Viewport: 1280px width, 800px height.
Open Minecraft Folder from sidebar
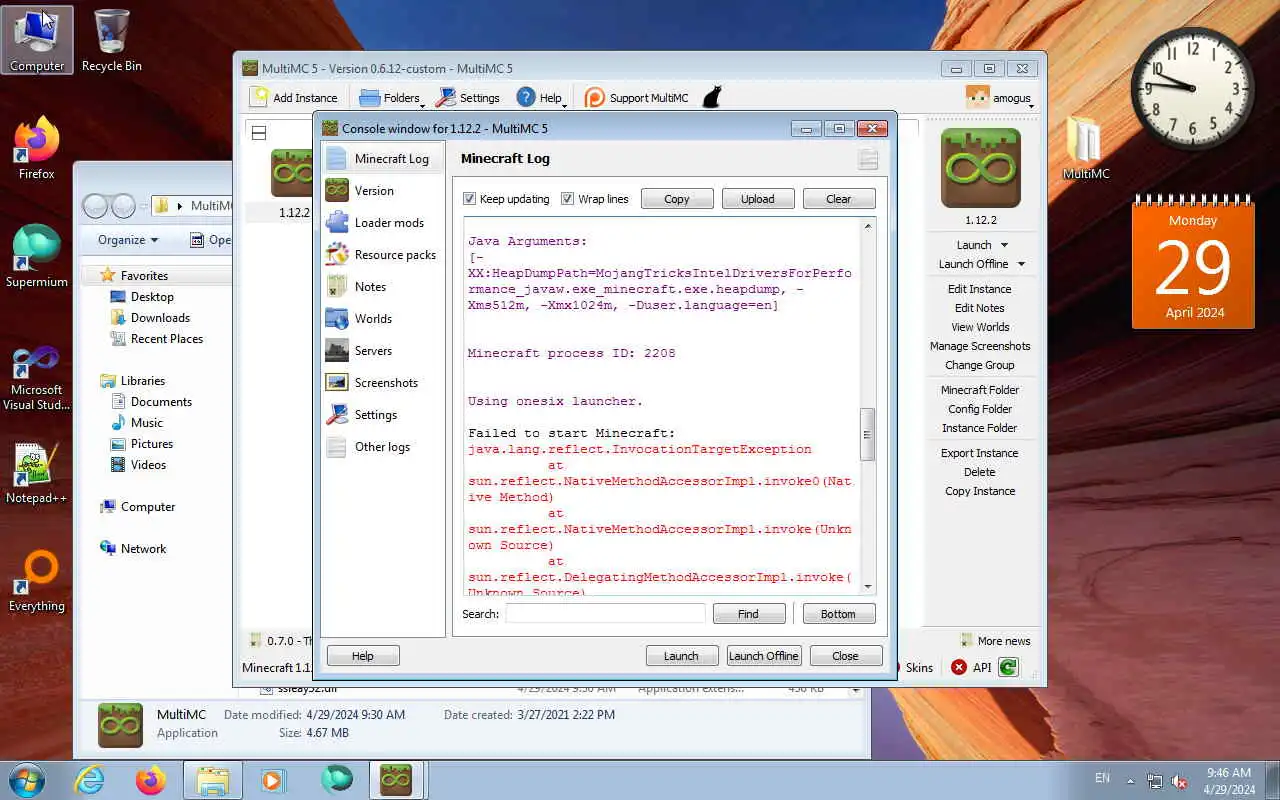click(x=980, y=390)
